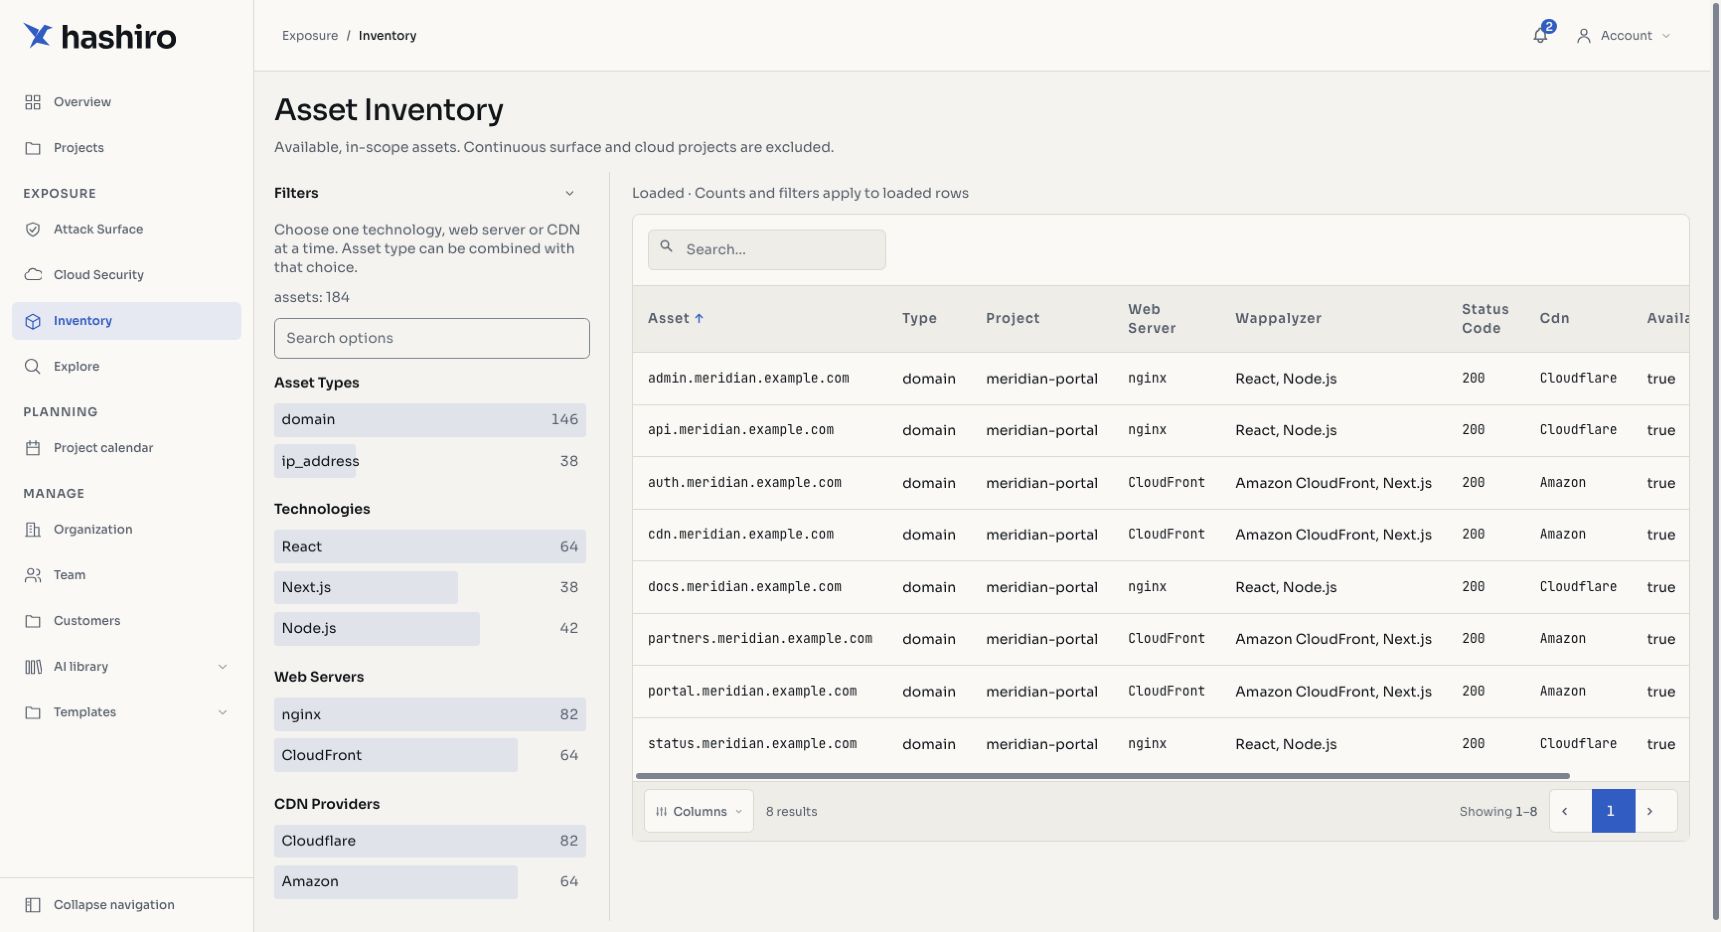This screenshot has width=1721, height=932.
Task: Click the Project calendar icon
Action: (x=33, y=448)
